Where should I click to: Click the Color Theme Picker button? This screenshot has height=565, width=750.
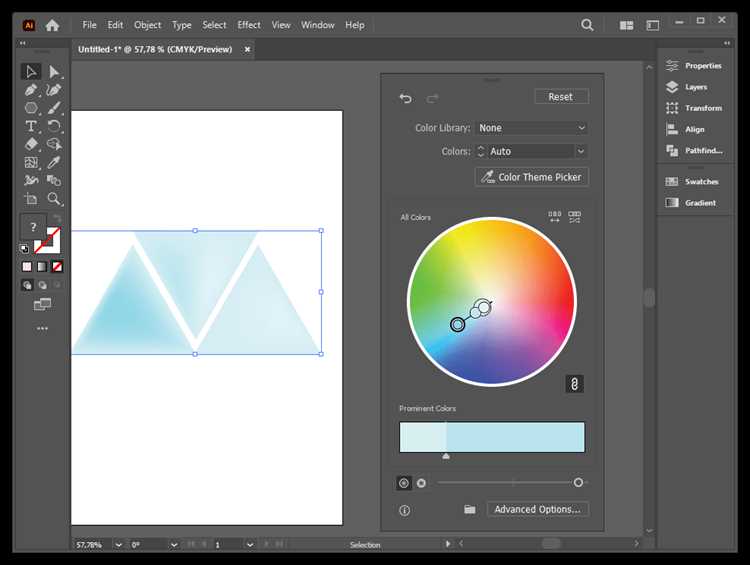(x=531, y=177)
